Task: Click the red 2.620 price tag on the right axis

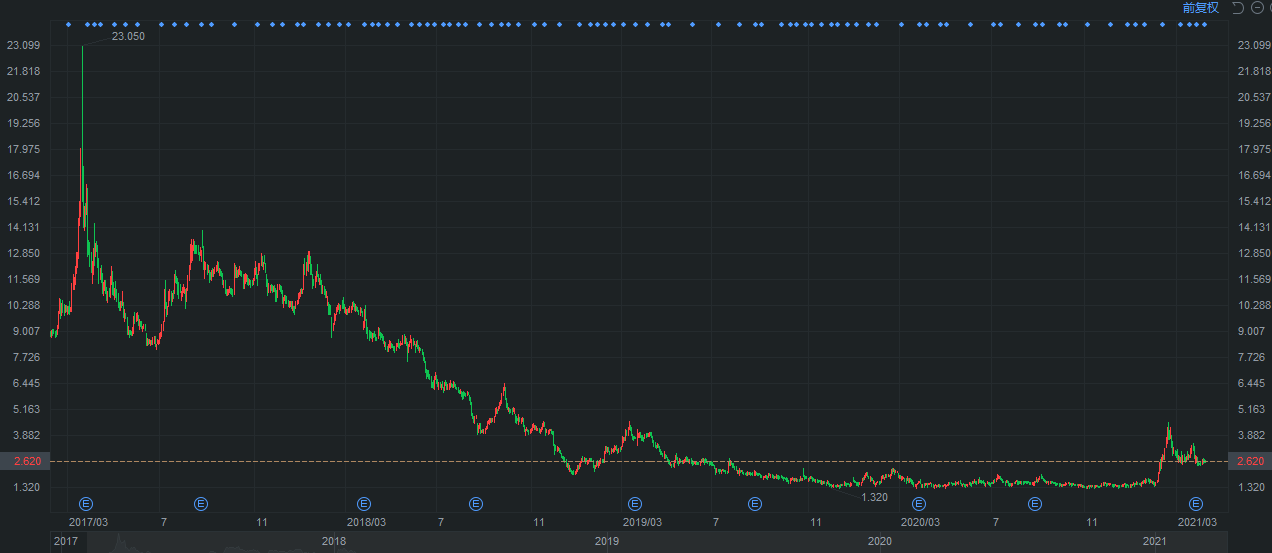Action: pos(1252,461)
